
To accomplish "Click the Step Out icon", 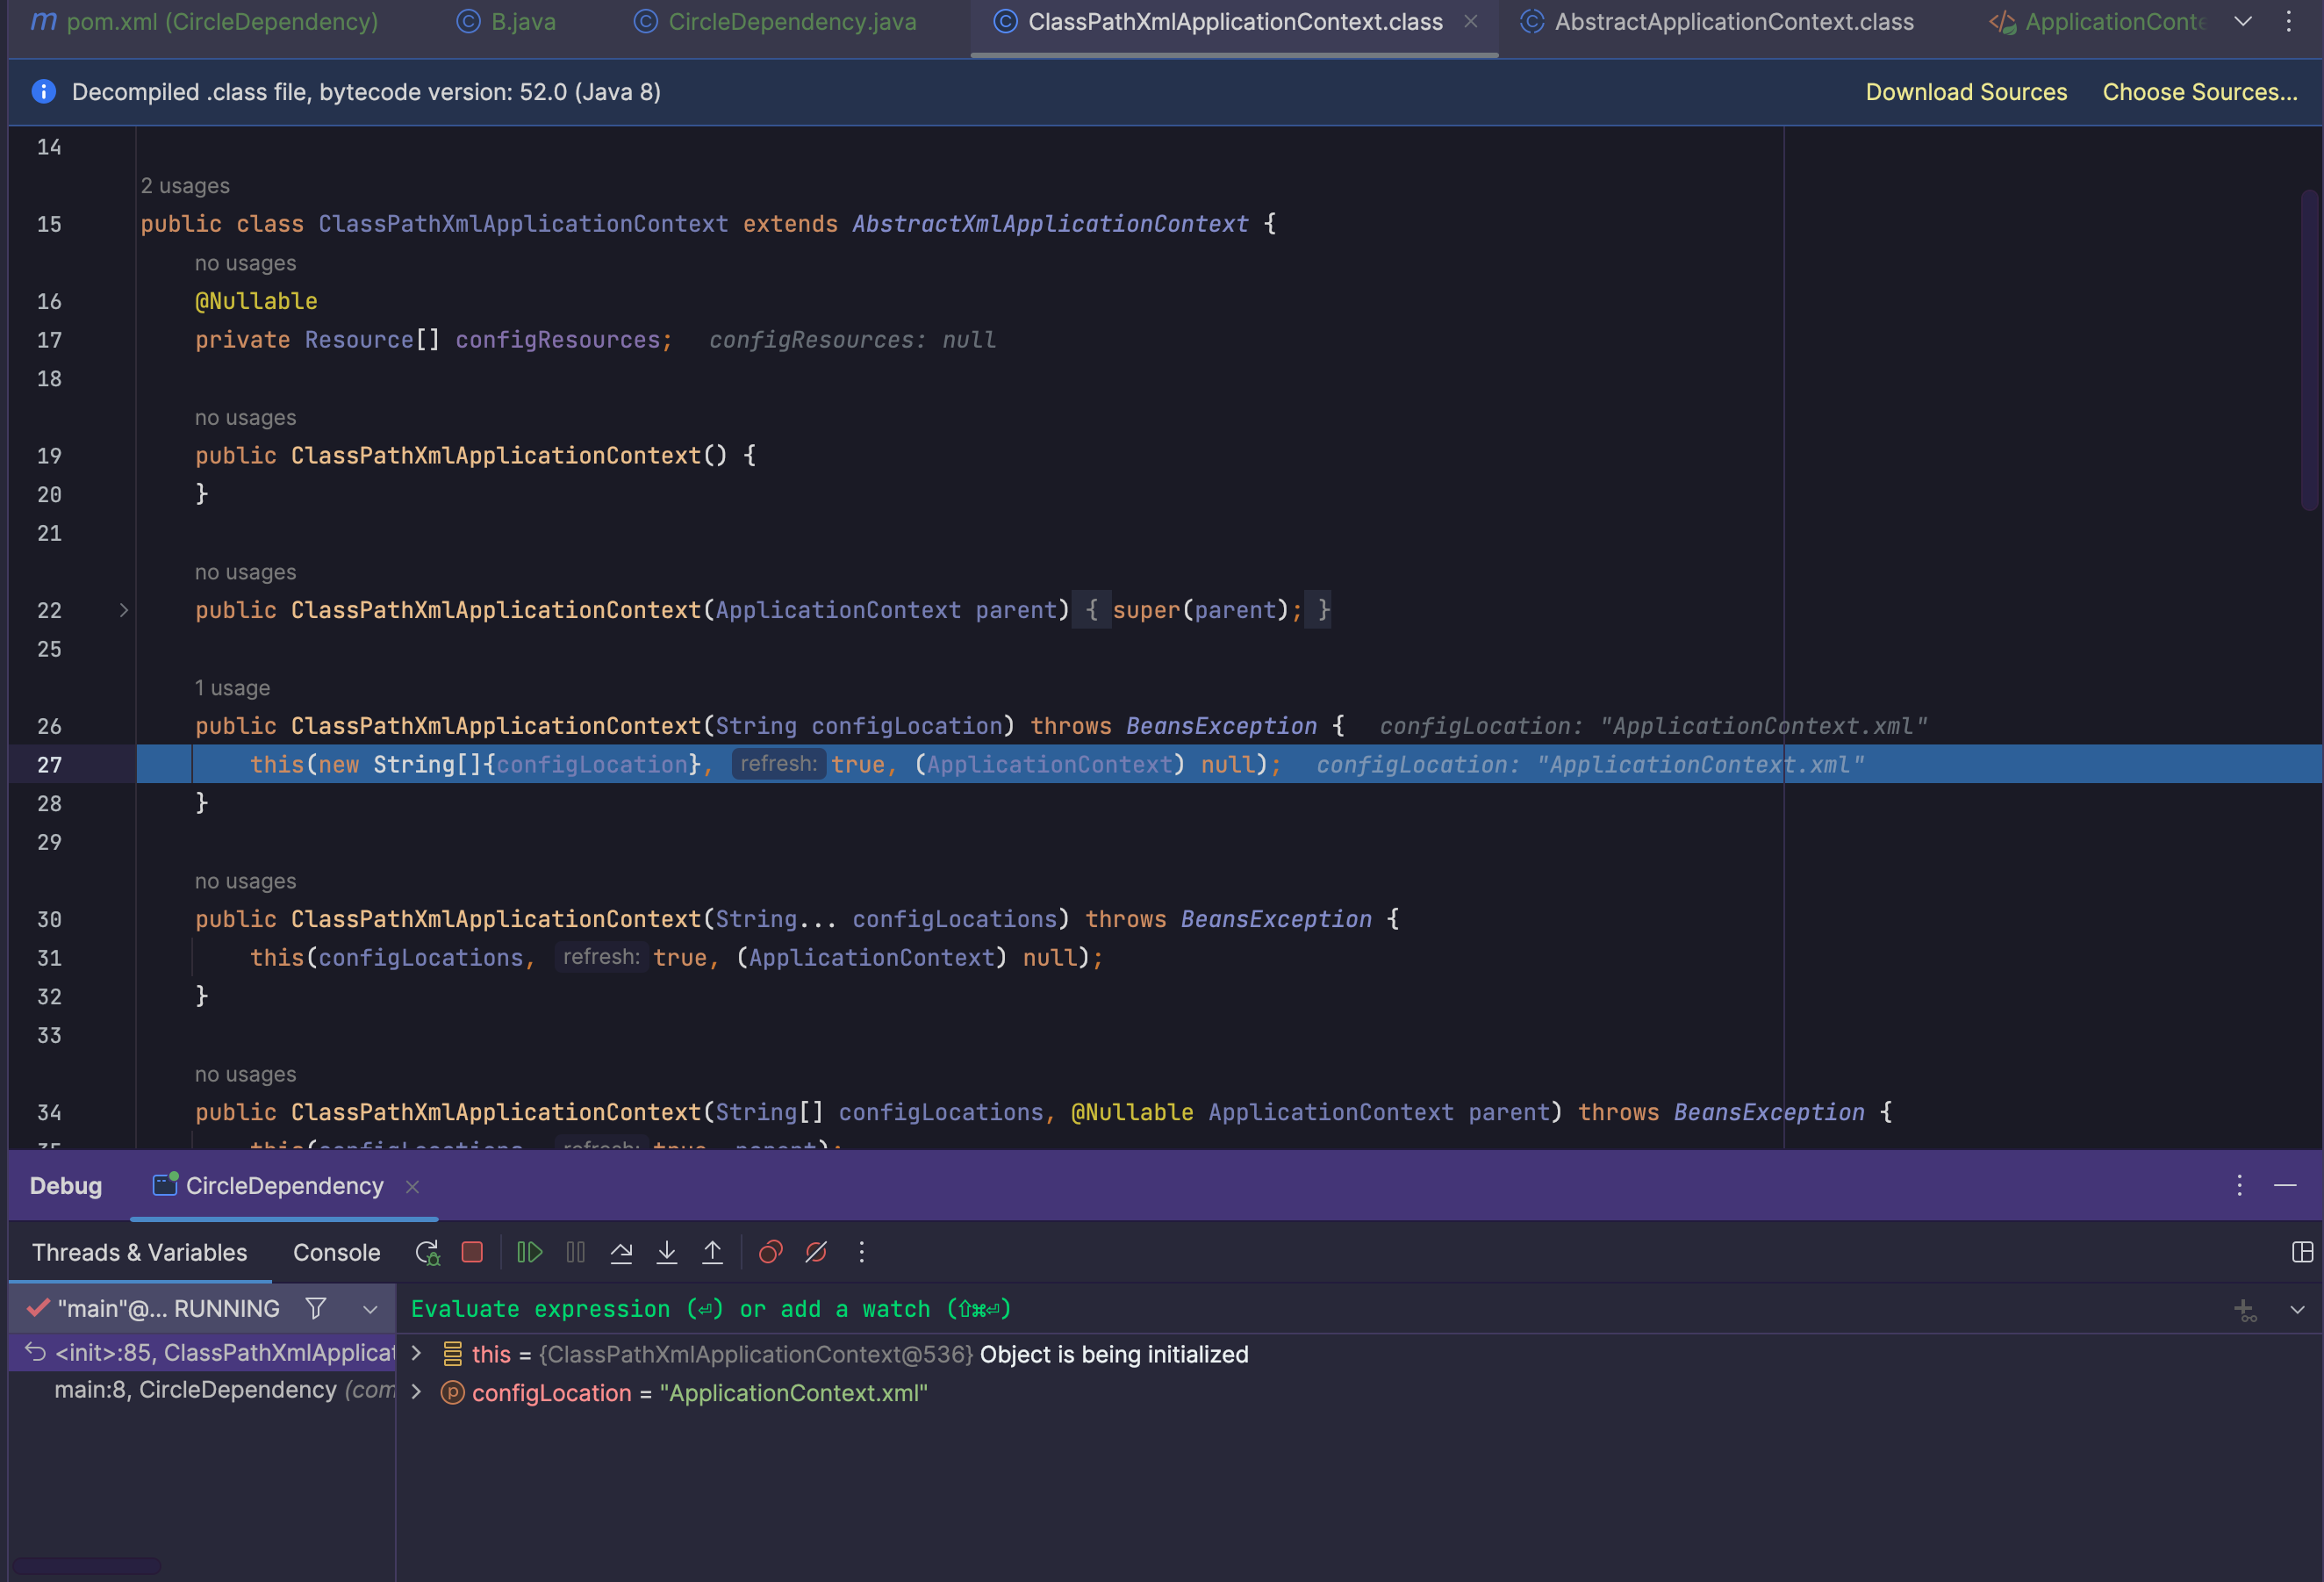I will (712, 1252).
